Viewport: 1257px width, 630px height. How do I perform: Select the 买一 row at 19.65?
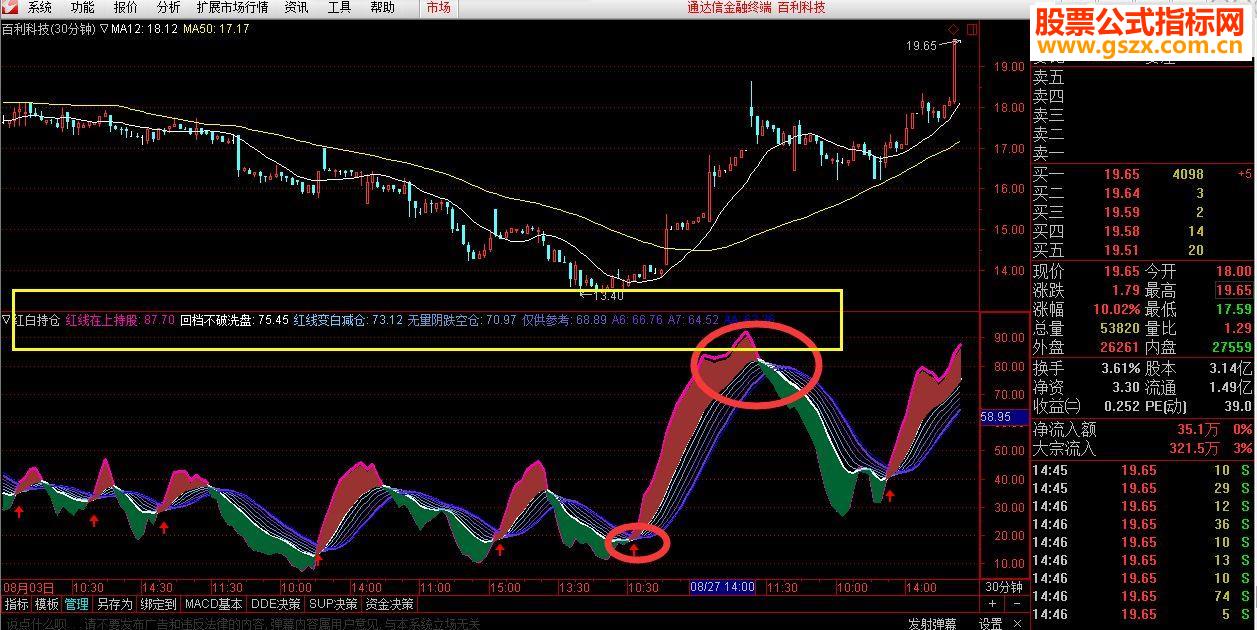point(1144,174)
